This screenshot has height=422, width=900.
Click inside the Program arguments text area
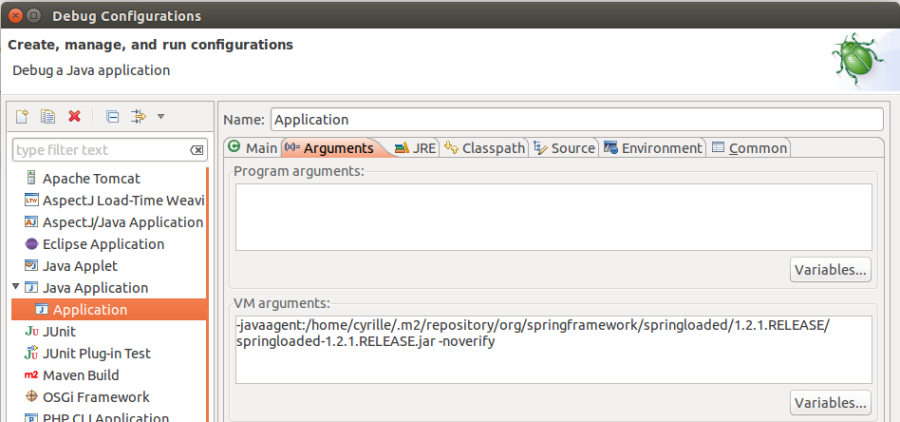coord(553,217)
